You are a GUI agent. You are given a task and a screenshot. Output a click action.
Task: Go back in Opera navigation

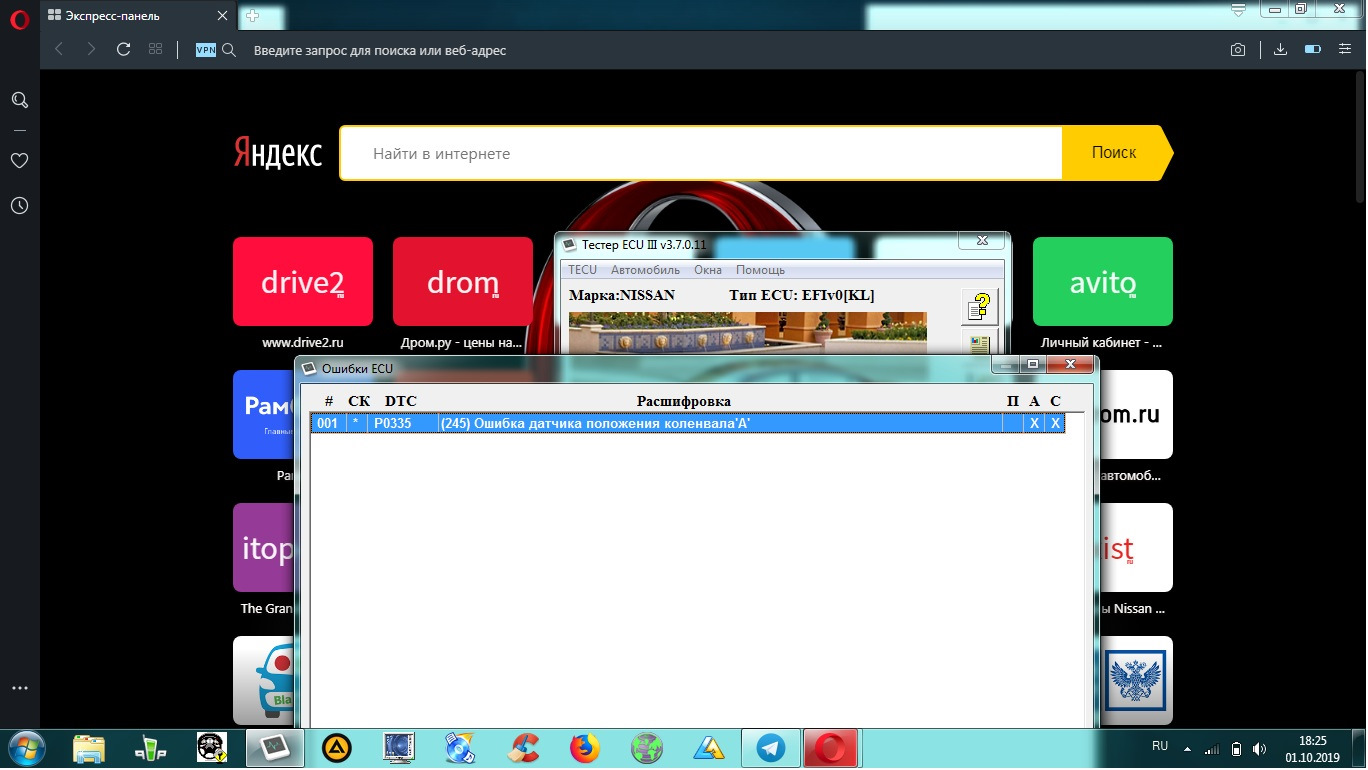pyautogui.click(x=59, y=49)
